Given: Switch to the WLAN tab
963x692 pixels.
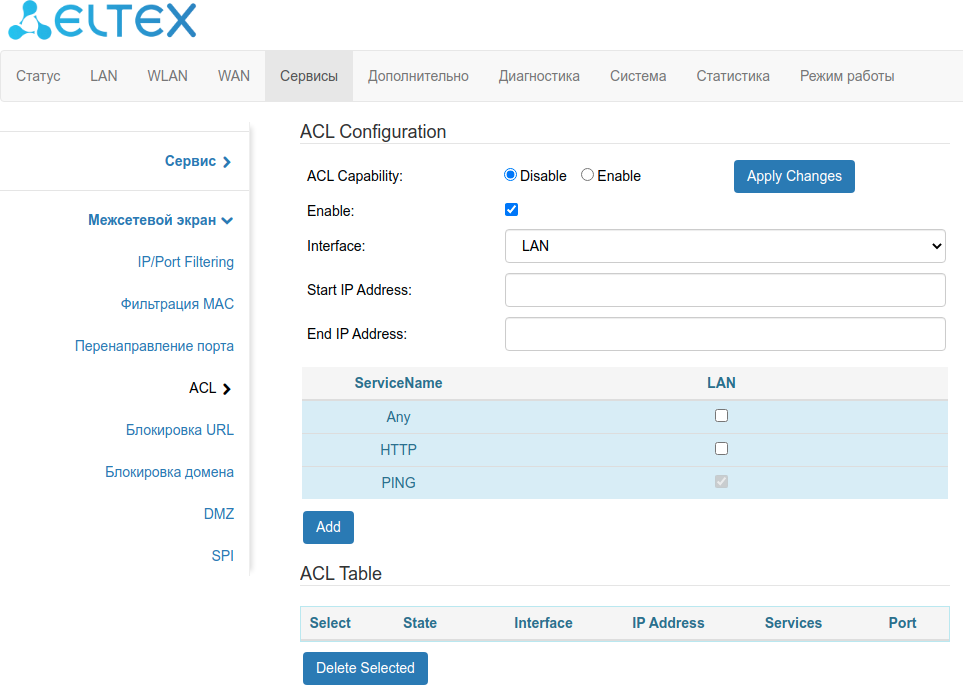Looking at the screenshot, I should coord(167,76).
